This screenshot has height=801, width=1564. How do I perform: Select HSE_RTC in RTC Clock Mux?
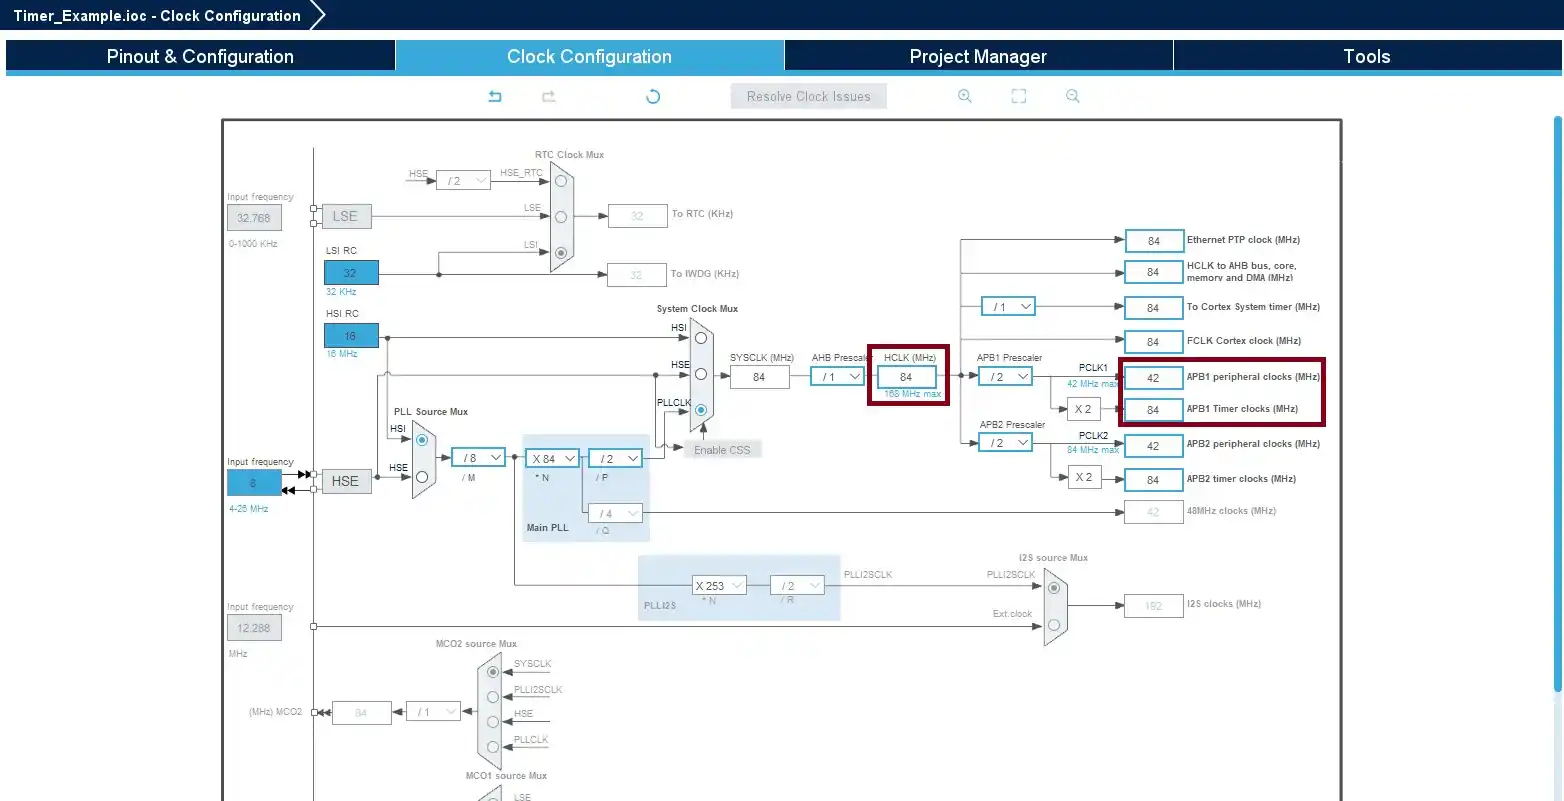click(x=561, y=181)
